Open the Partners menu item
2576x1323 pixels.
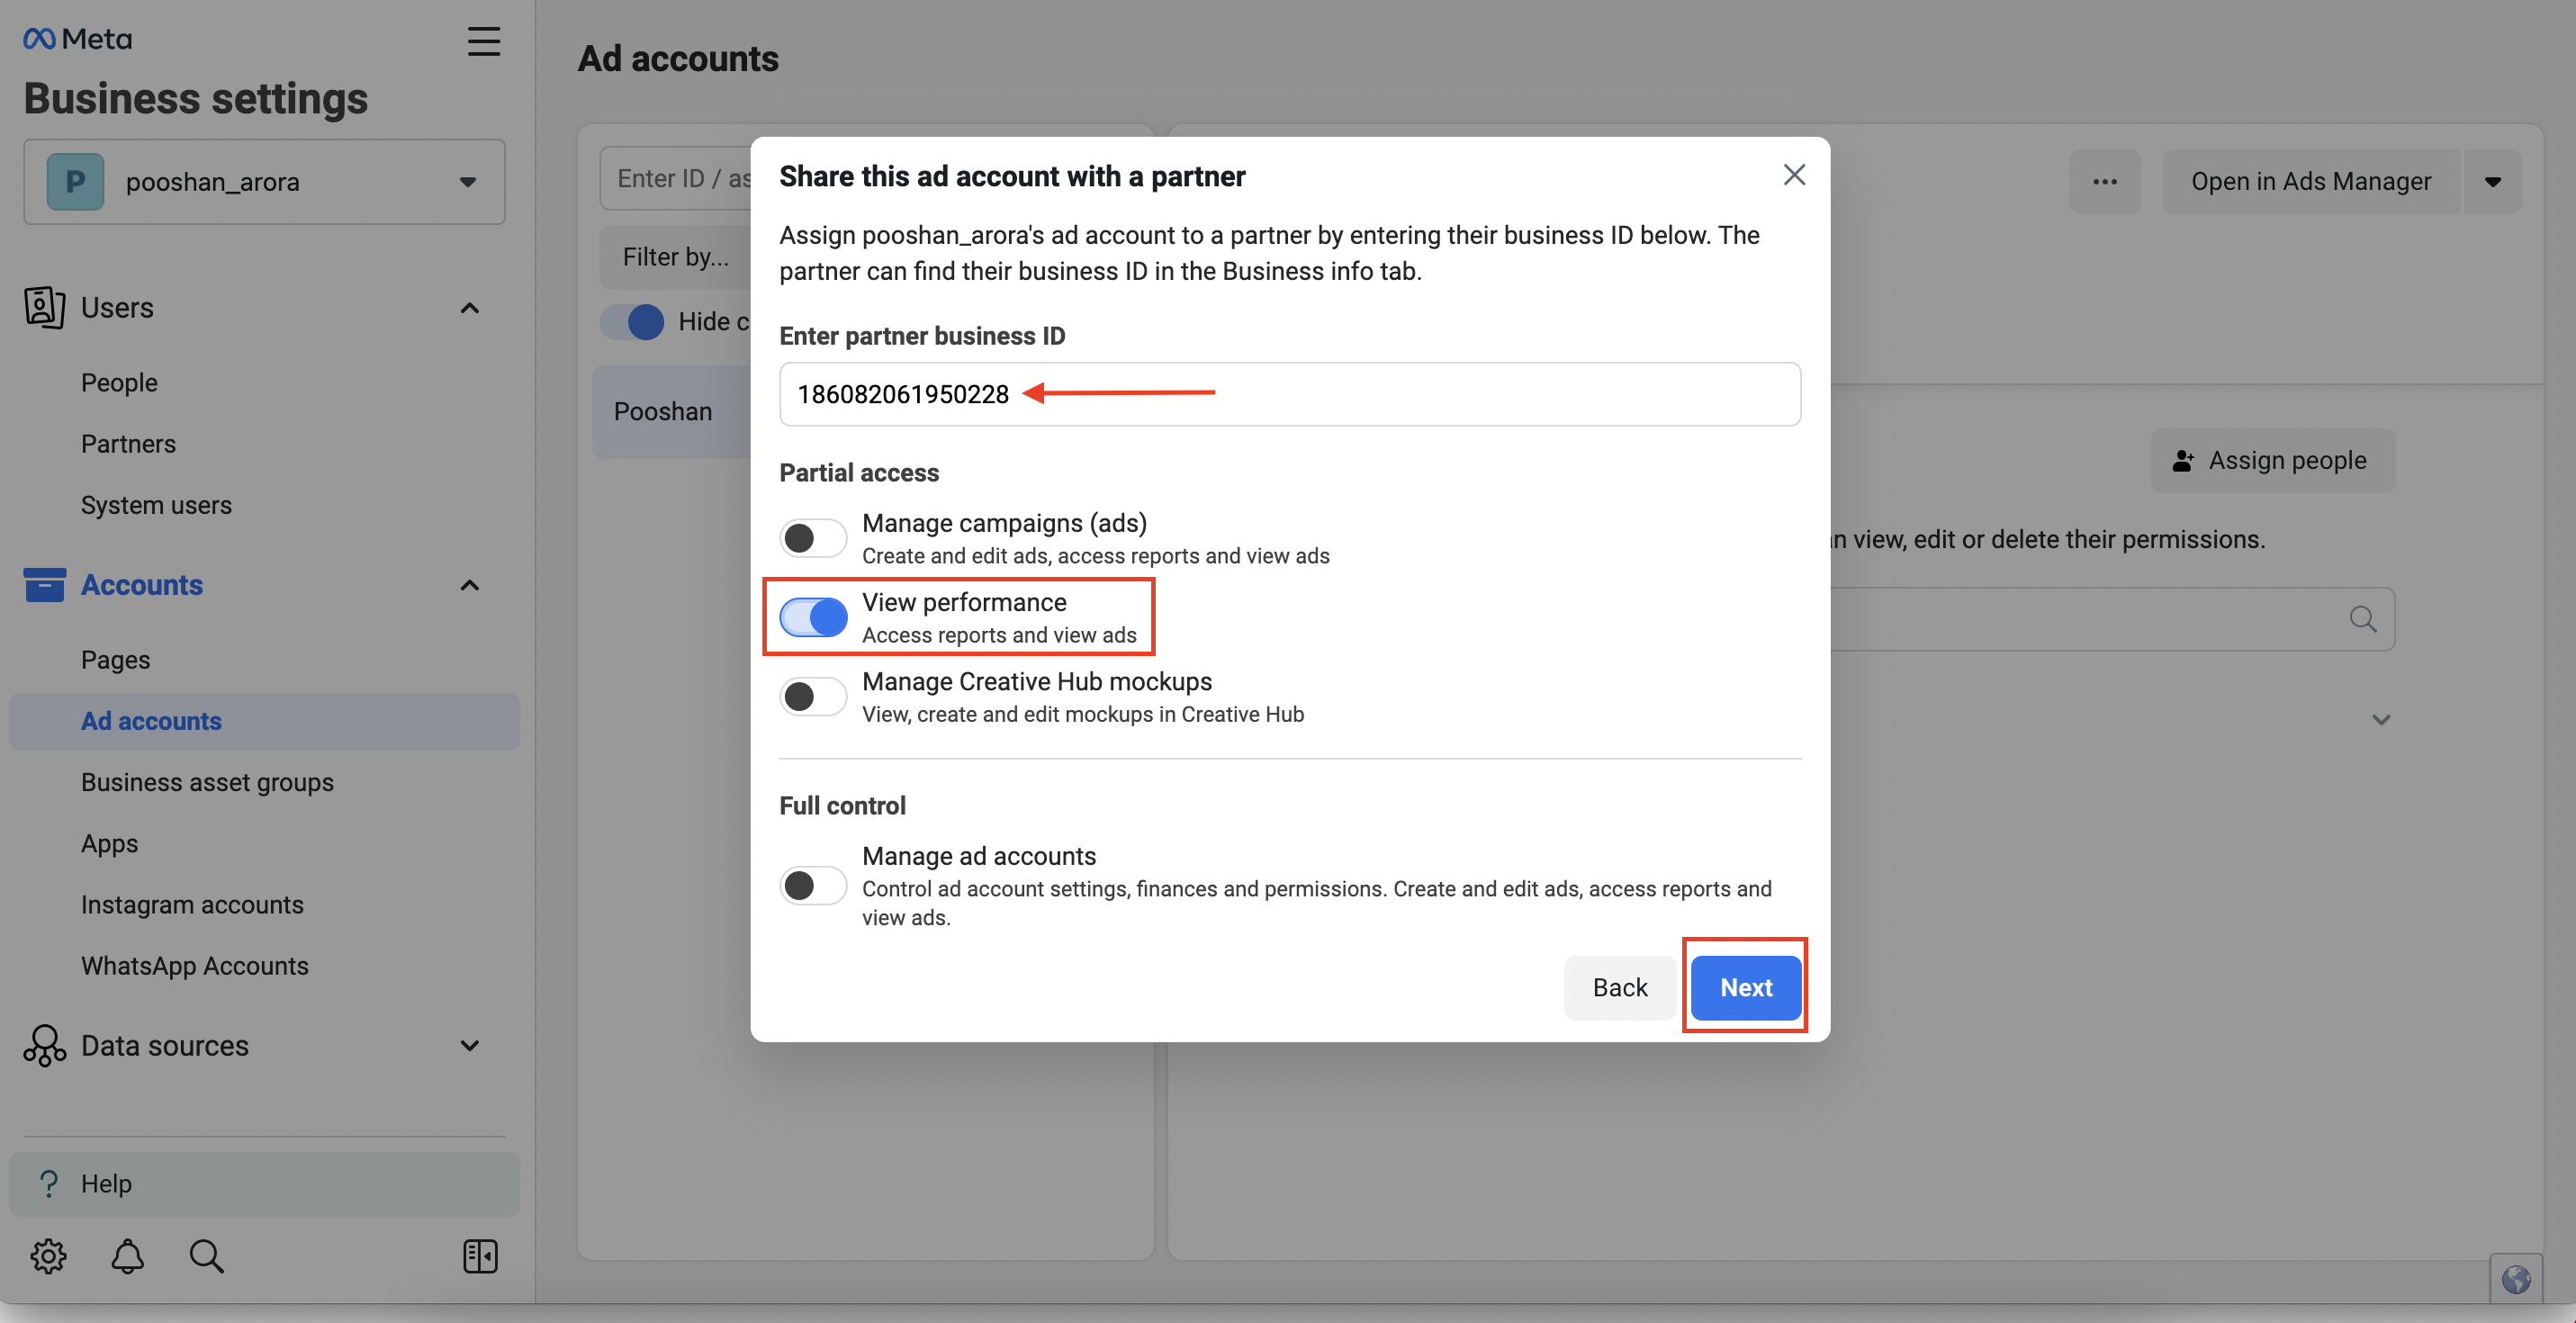pos(128,443)
